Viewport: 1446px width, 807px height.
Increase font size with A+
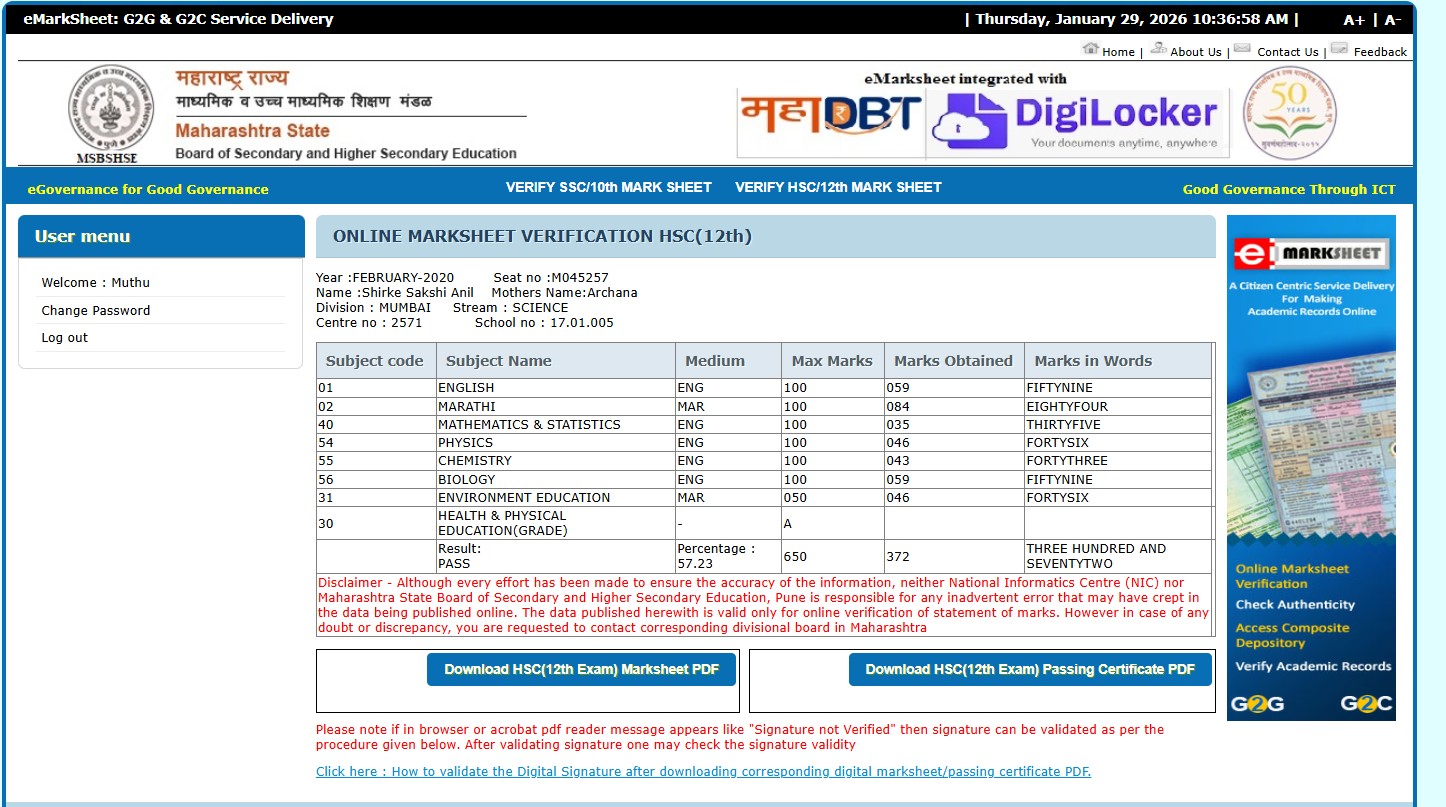(1354, 20)
